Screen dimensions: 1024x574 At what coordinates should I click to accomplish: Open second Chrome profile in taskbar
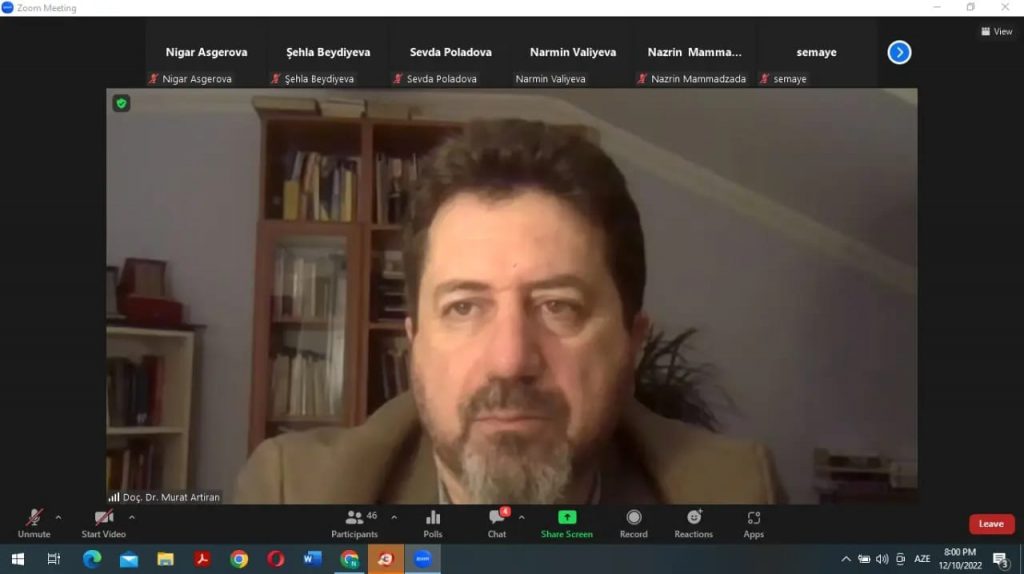349,559
